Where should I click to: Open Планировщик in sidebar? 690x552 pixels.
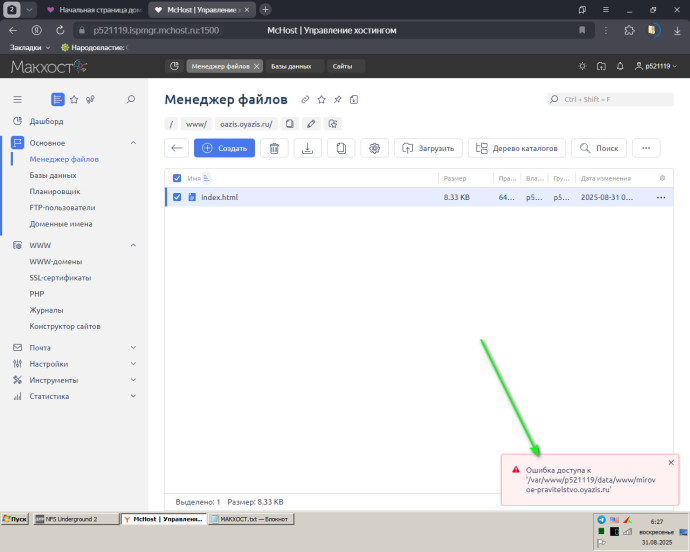(55, 191)
